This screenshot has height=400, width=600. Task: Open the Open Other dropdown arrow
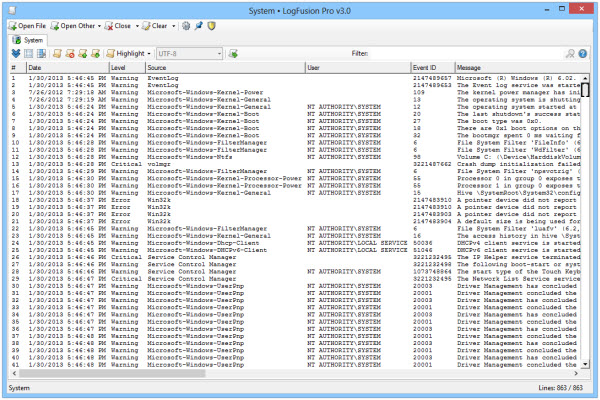point(99,24)
